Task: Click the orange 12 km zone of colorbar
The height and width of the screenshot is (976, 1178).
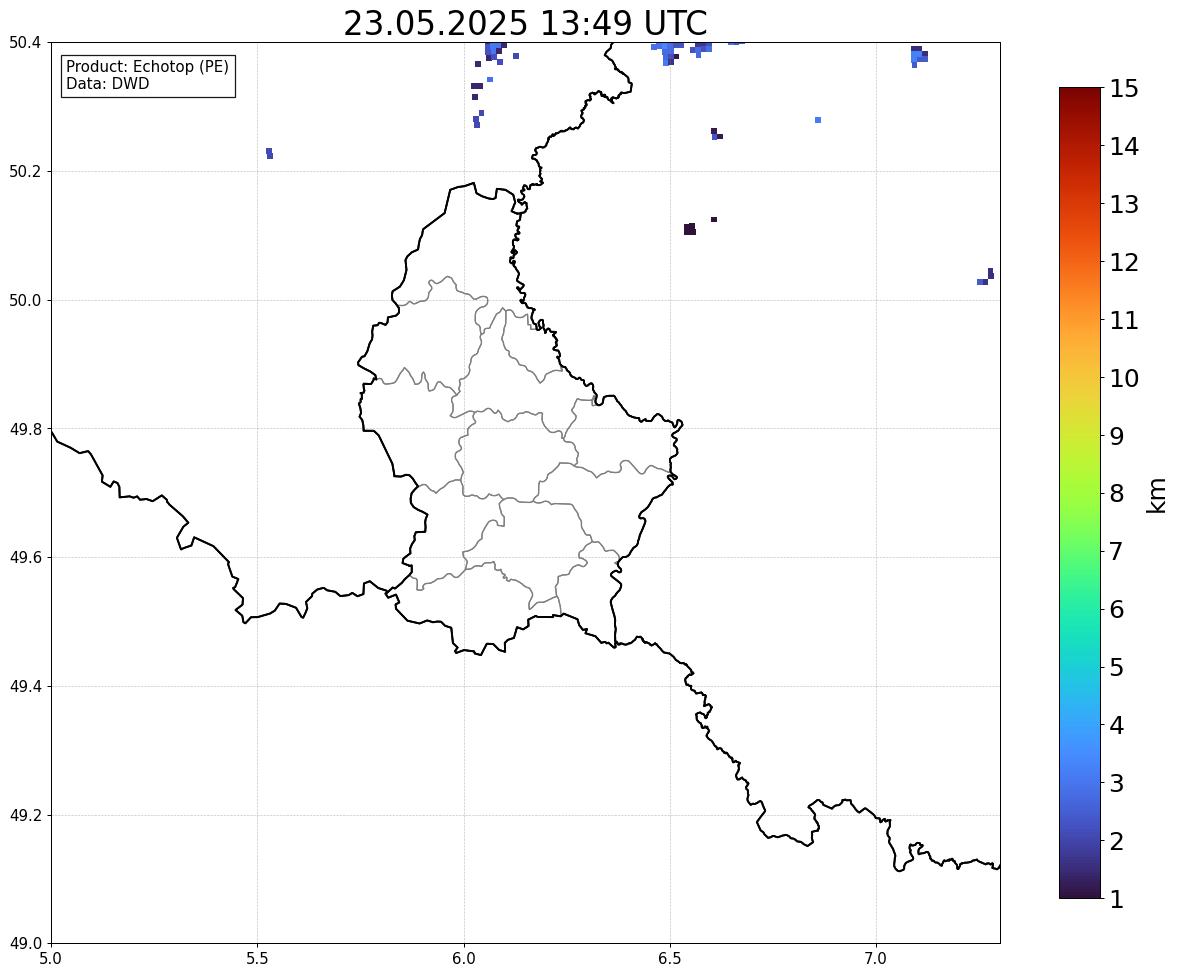Action: (x=1080, y=262)
